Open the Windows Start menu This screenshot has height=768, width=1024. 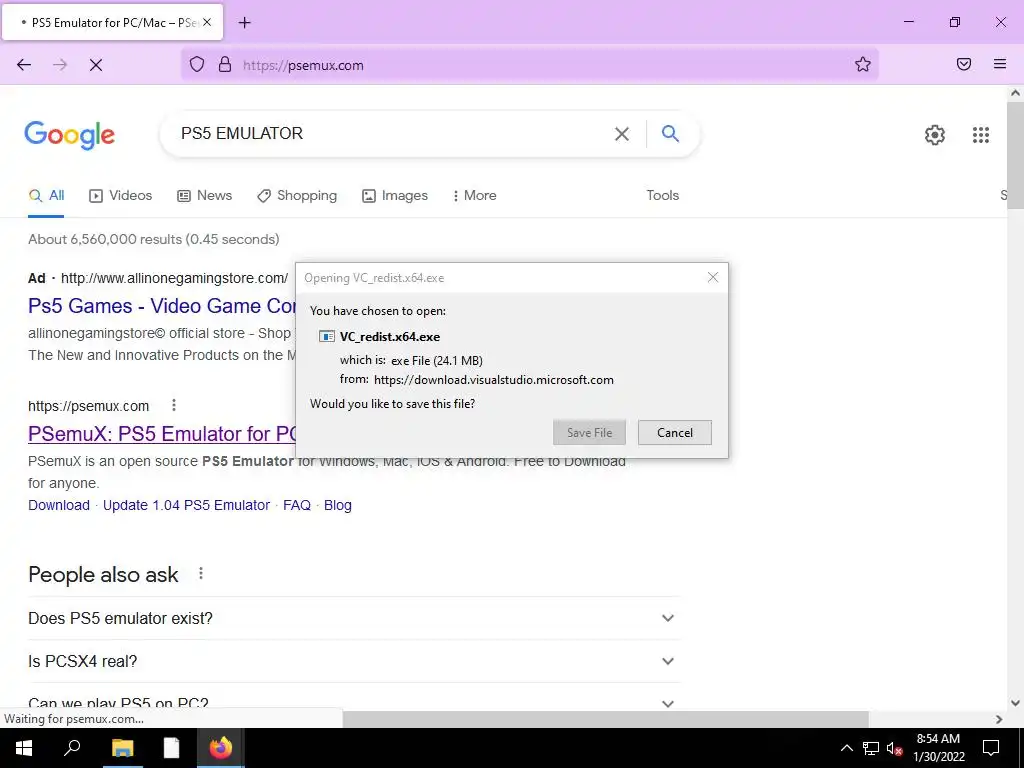pos(24,748)
